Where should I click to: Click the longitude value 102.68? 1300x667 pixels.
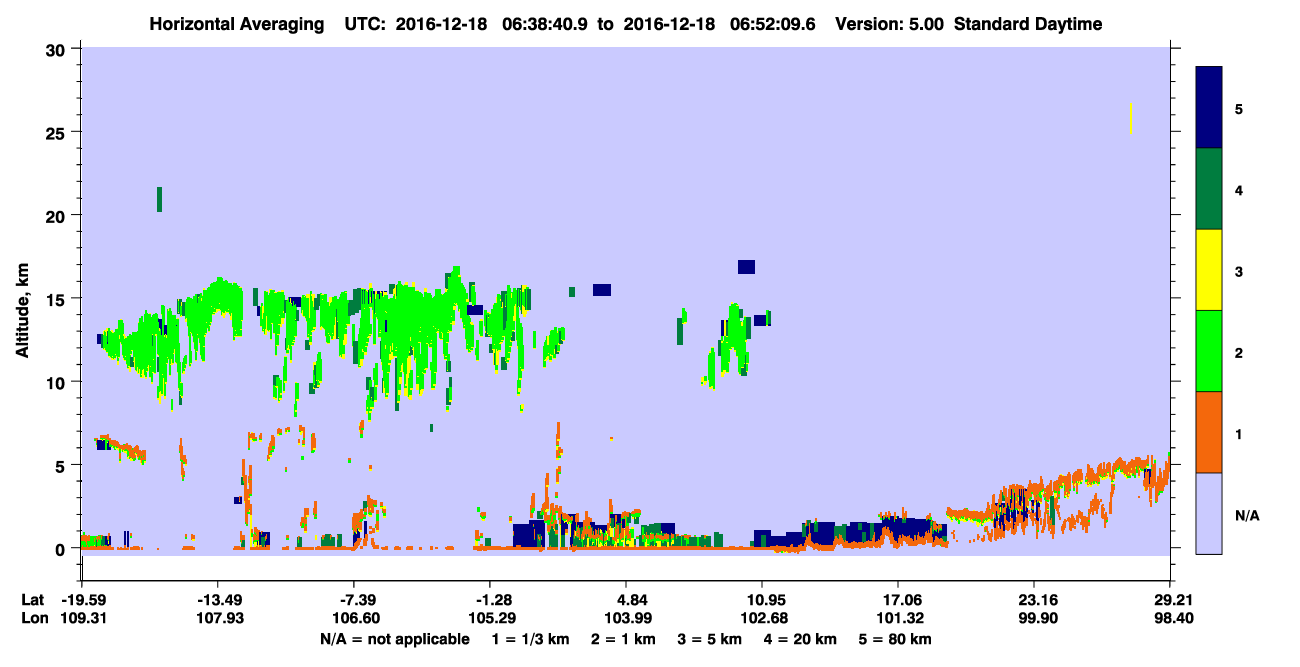762,618
